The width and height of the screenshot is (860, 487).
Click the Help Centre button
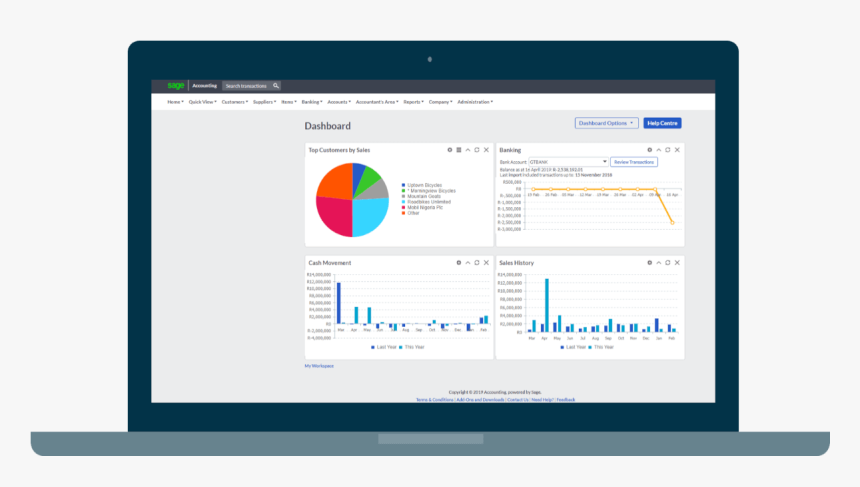coord(663,123)
